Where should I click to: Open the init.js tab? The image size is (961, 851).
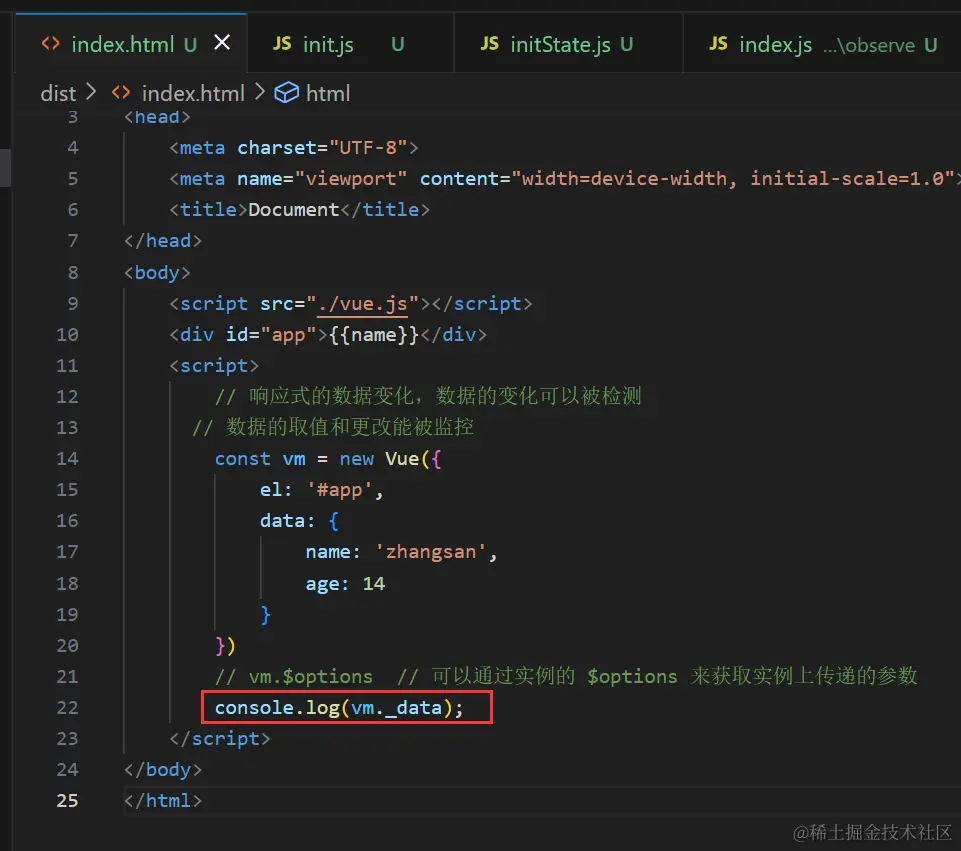(350, 44)
